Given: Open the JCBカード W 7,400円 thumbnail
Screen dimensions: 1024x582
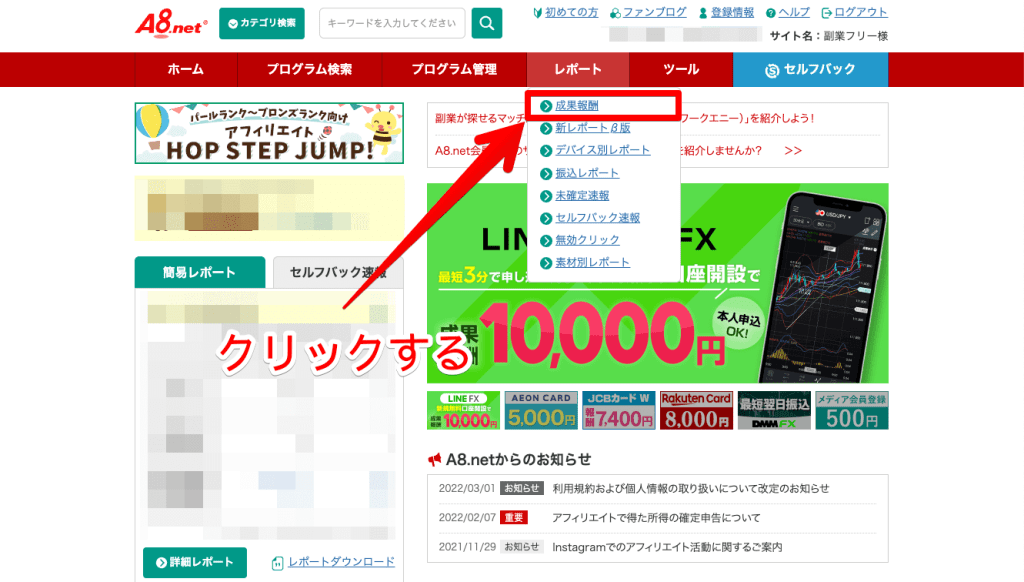Looking at the screenshot, I should point(618,410).
